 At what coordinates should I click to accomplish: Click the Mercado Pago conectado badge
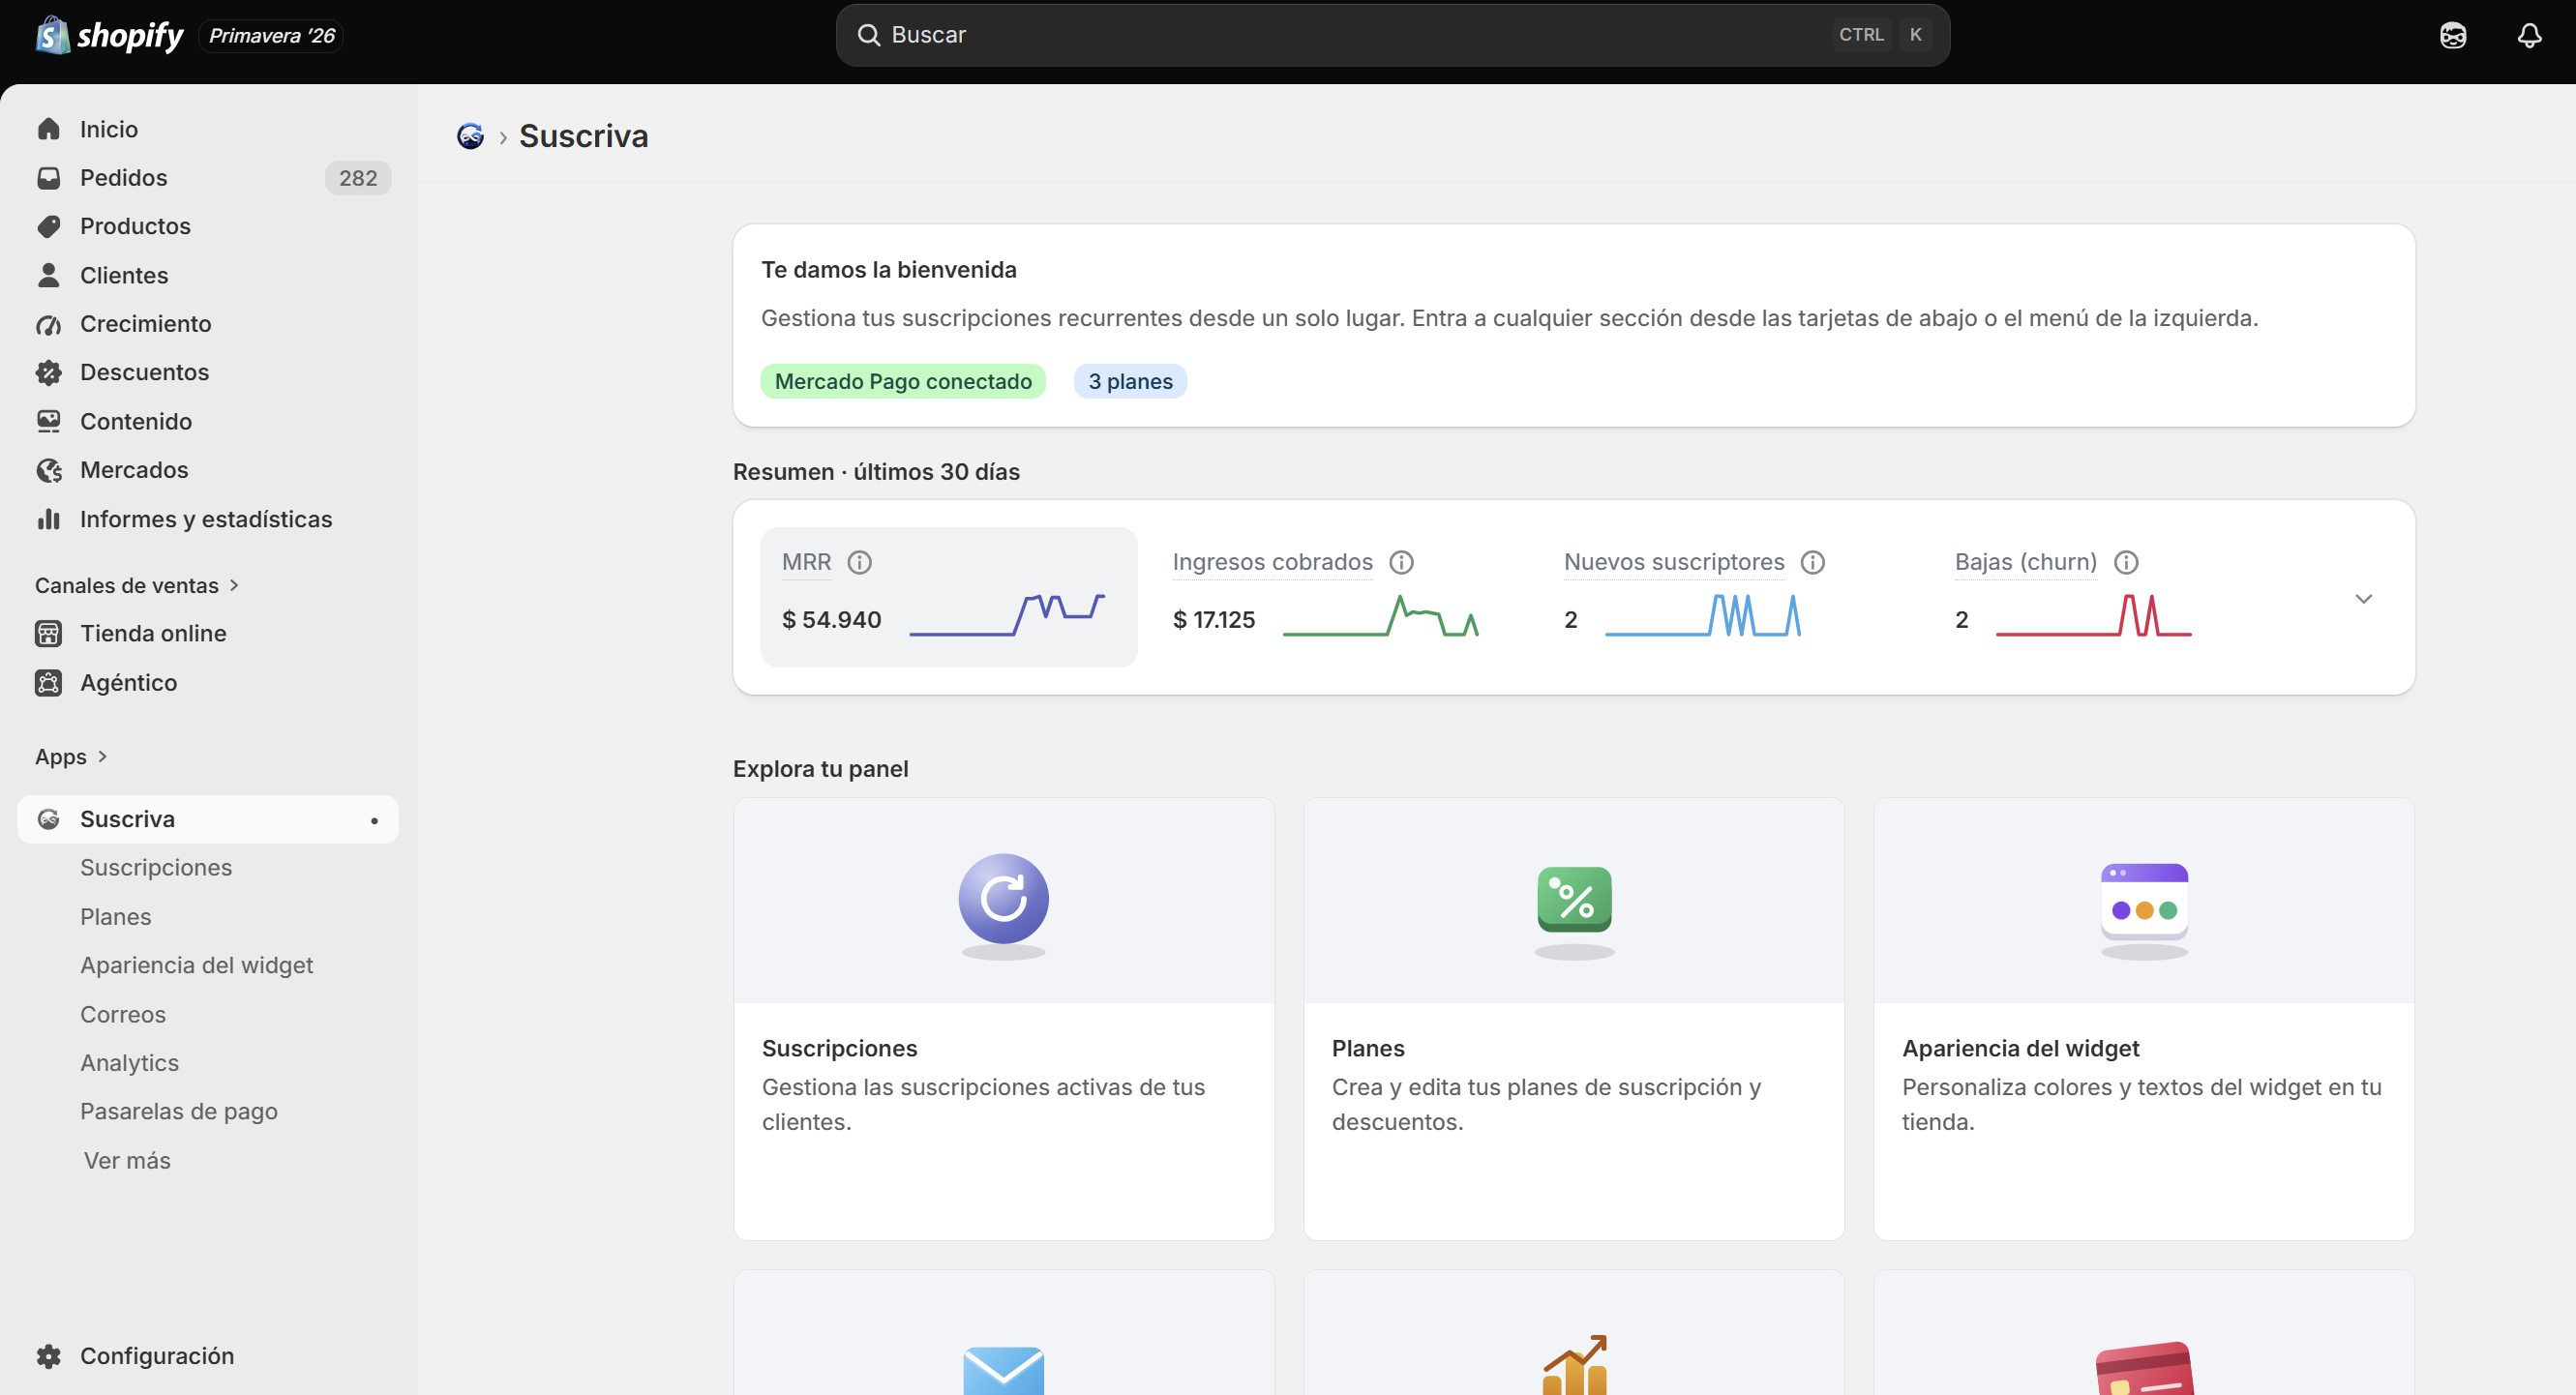tap(903, 381)
